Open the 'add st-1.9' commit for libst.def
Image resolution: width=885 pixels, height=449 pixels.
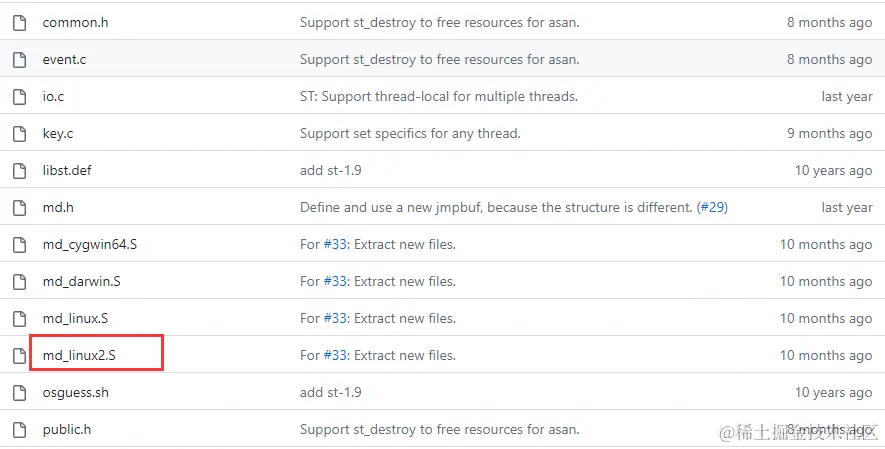click(330, 170)
